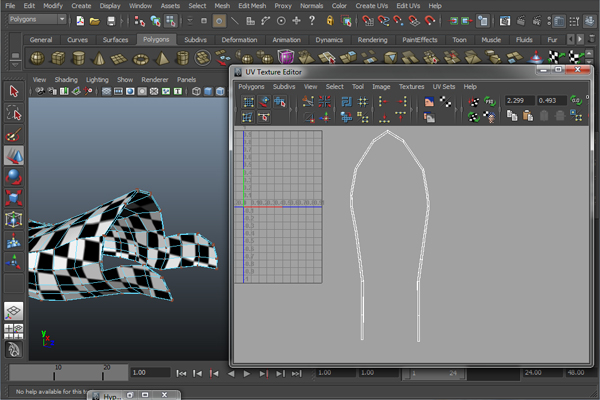600x400 pixels.
Task: Select the Show Manipulator tool
Action: [x=14, y=262]
